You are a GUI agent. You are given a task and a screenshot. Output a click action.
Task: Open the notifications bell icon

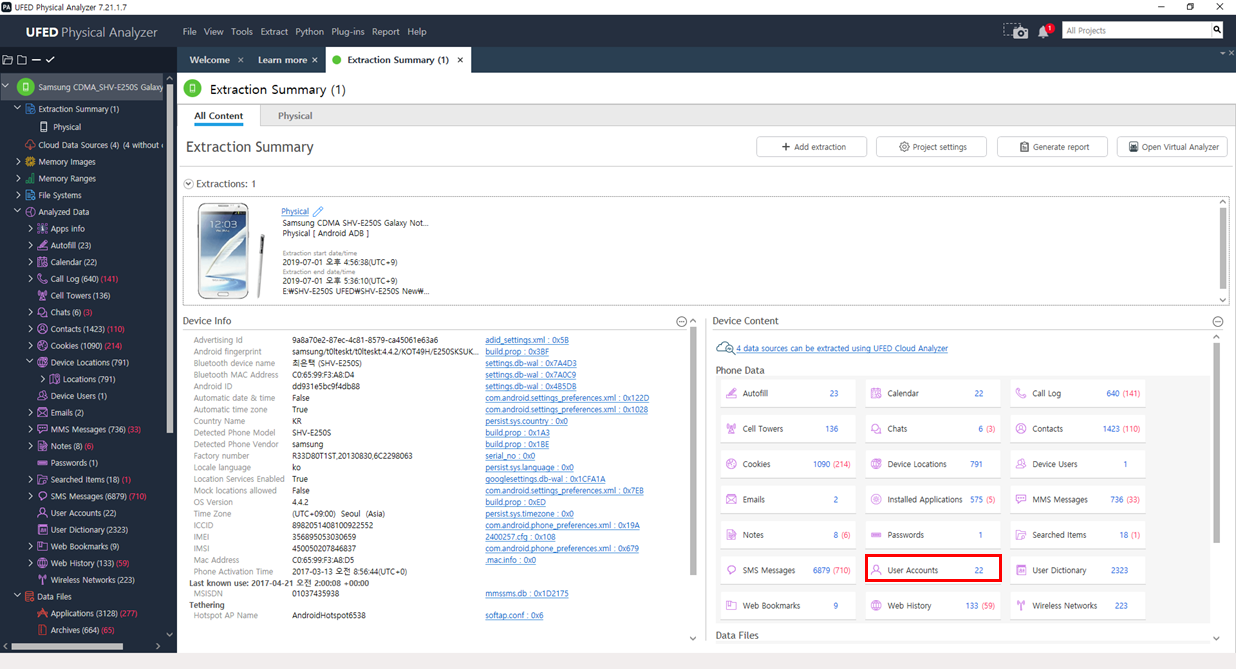tap(1044, 31)
